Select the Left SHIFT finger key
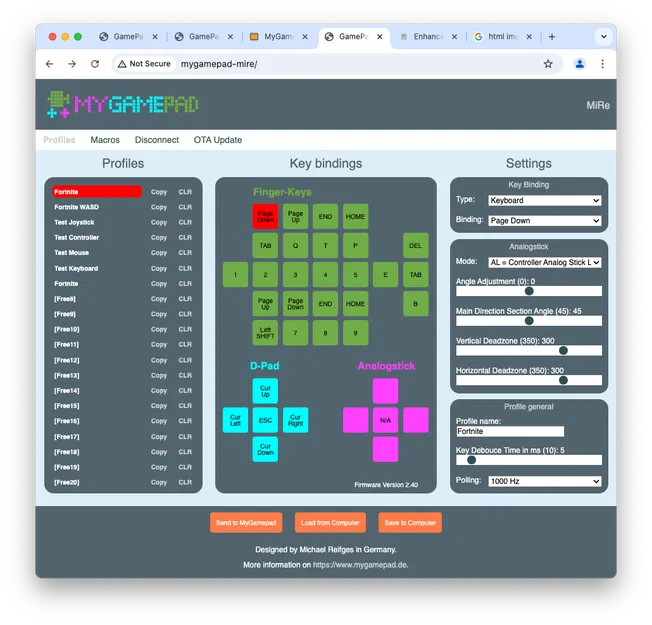This screenshot has width=652, height=625. point(265,333)
